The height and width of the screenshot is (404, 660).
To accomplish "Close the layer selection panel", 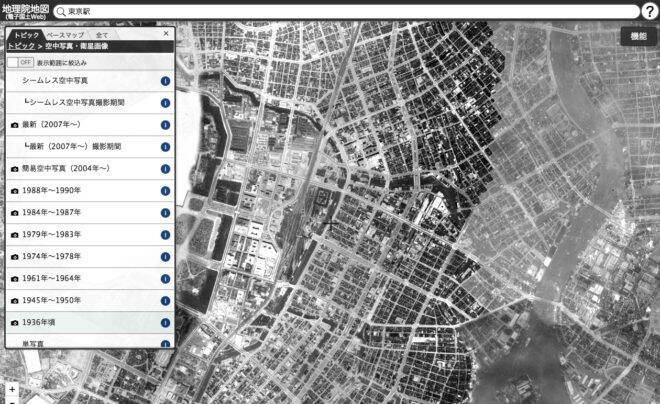I will coord(166,33).
